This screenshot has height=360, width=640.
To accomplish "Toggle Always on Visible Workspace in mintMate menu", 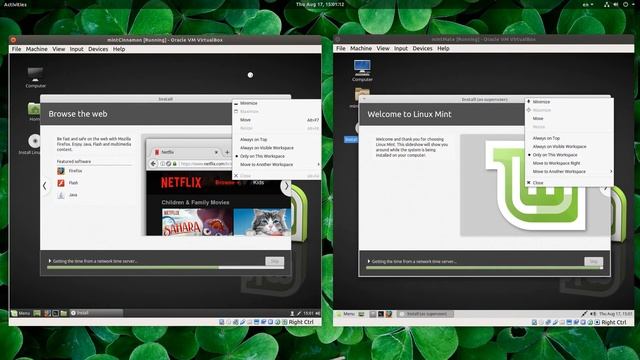I will click(x=569, y=147).
